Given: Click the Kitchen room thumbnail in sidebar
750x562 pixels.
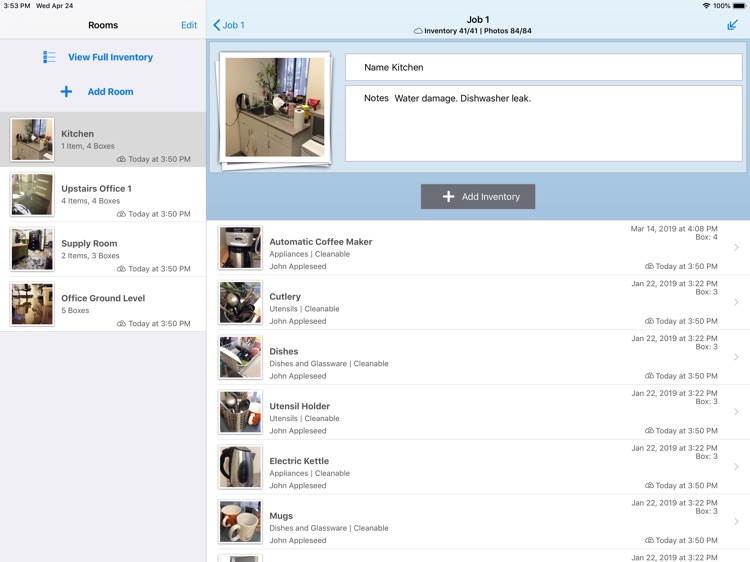Looking at the screenshot, I should click(32, 140).
